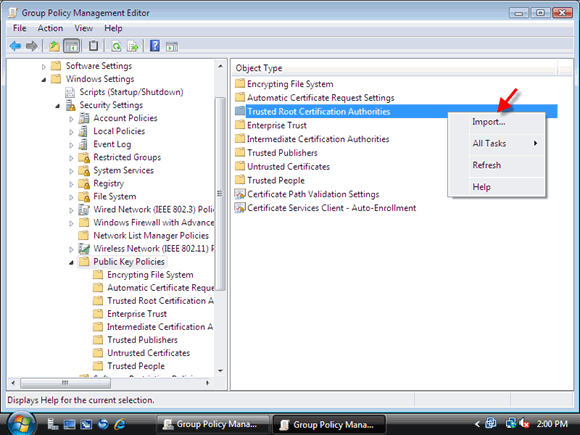580x435 pixels.
Task: Click the Forward arrow toolbar icon
Action: [x=32, y=46]
